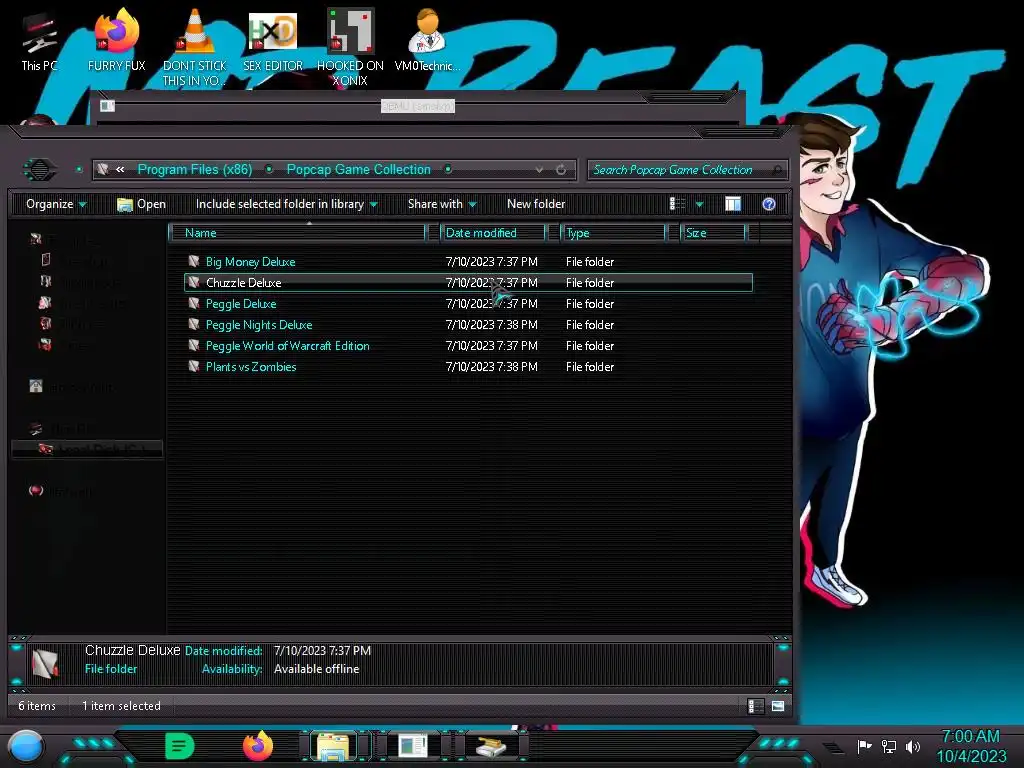
Task: Click the Big Money Deluxe folder icon
Action: (x=193, y=261)
